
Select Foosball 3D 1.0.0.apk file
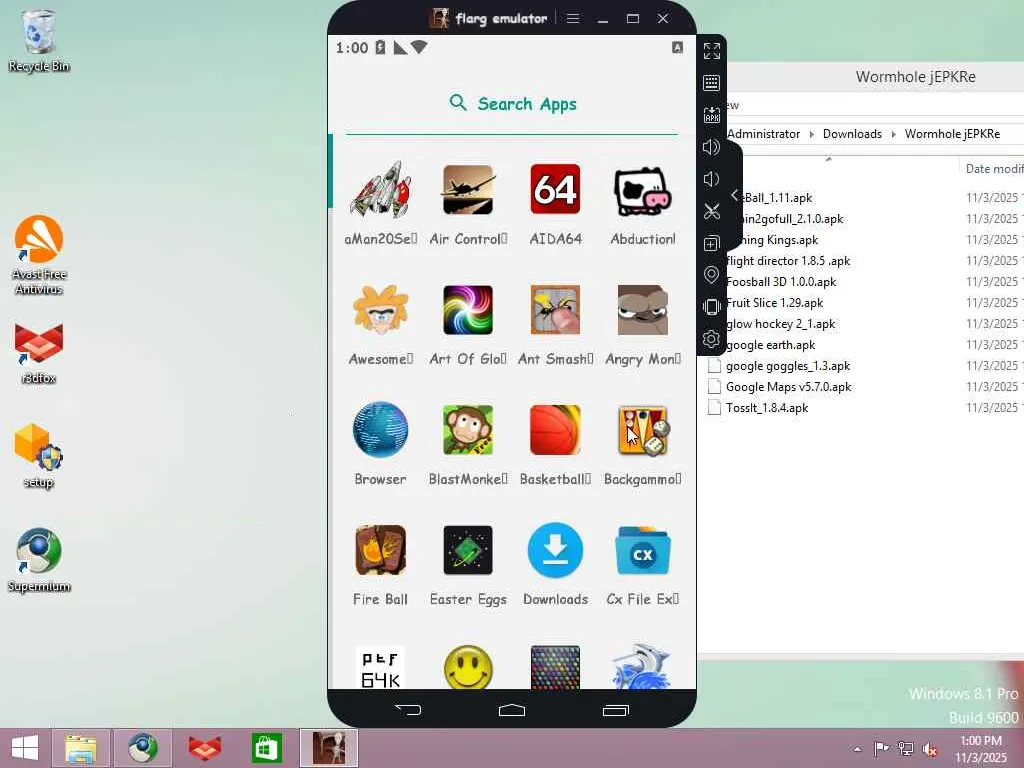tap(781, 282)
